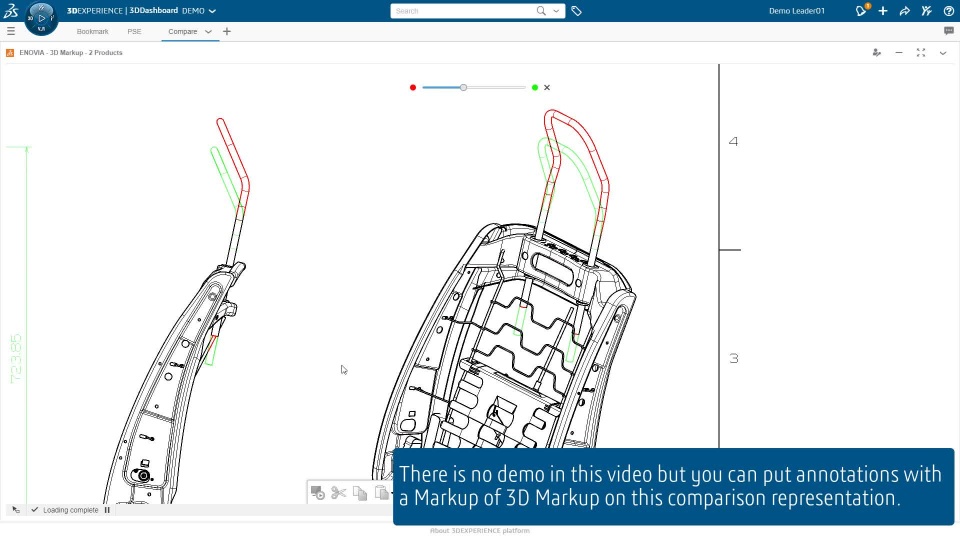The height and width of the screenshot is (540, 960).
Task: Click the paste icon in bottom toolbar
Action: coord(381,492)
